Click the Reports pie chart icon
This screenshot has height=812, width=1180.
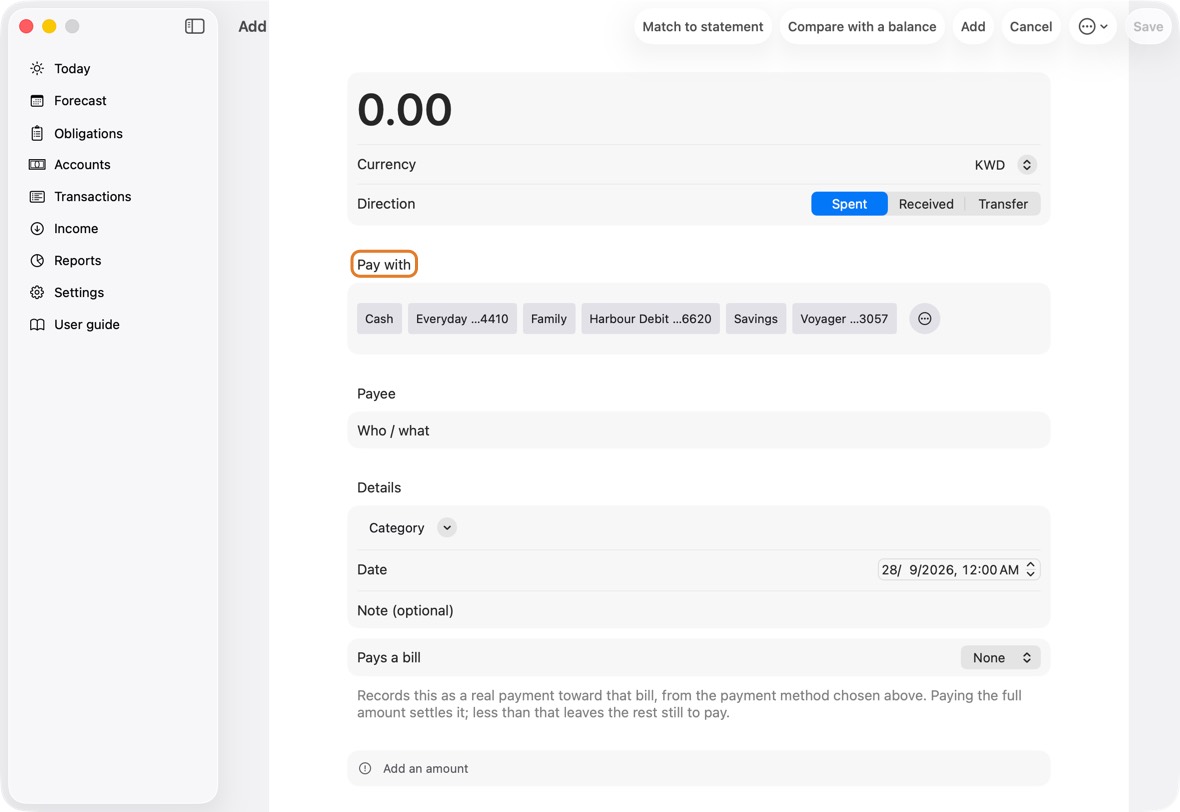(37, 260)
